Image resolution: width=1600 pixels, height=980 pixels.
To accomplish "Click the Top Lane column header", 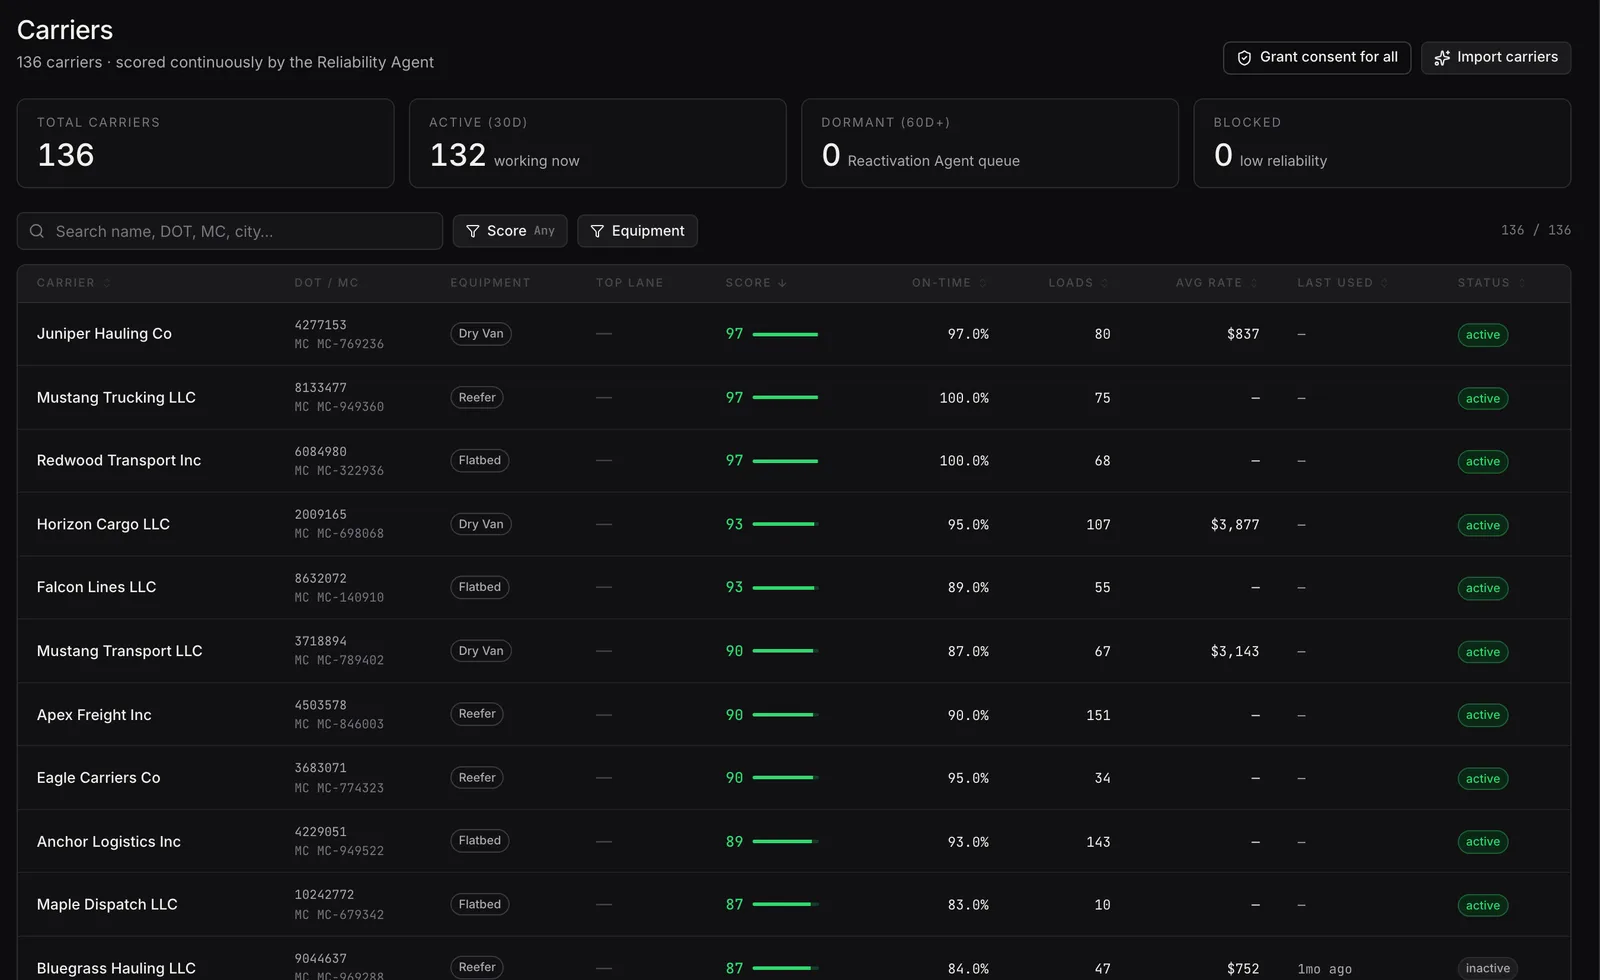I will (x=630, y=283).
